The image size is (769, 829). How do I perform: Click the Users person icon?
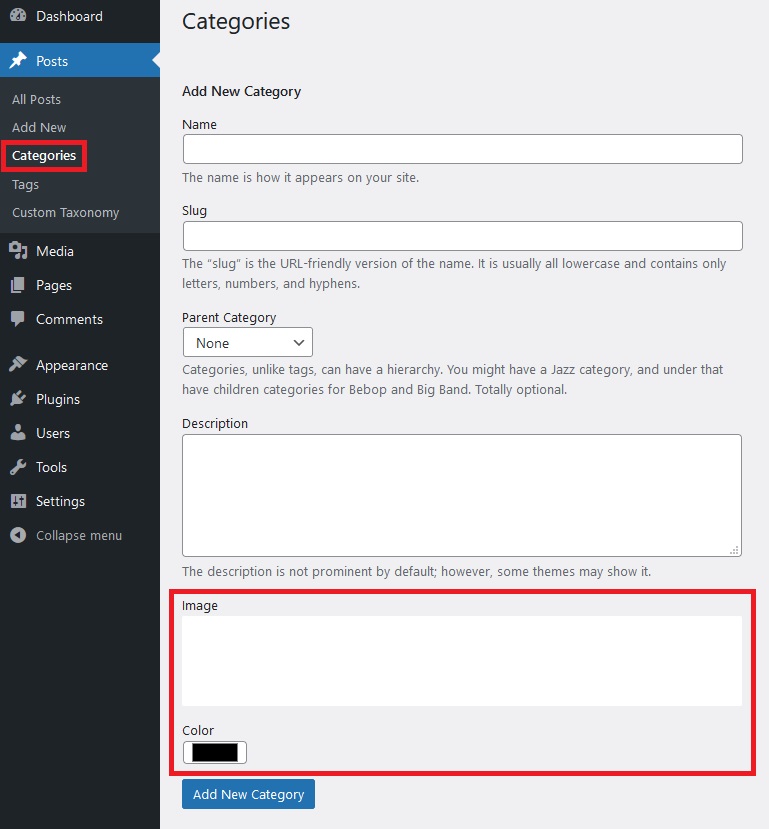click(18, 433)
